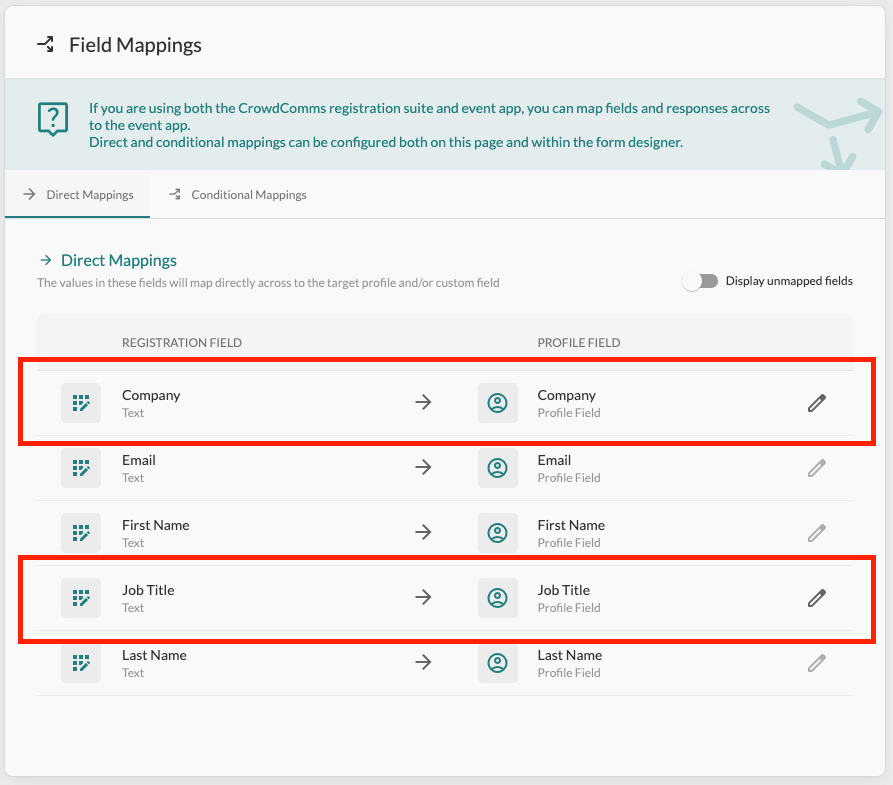Click the Company profile field label
Viewport: 893px width, 785px height.
pos(566,395)
